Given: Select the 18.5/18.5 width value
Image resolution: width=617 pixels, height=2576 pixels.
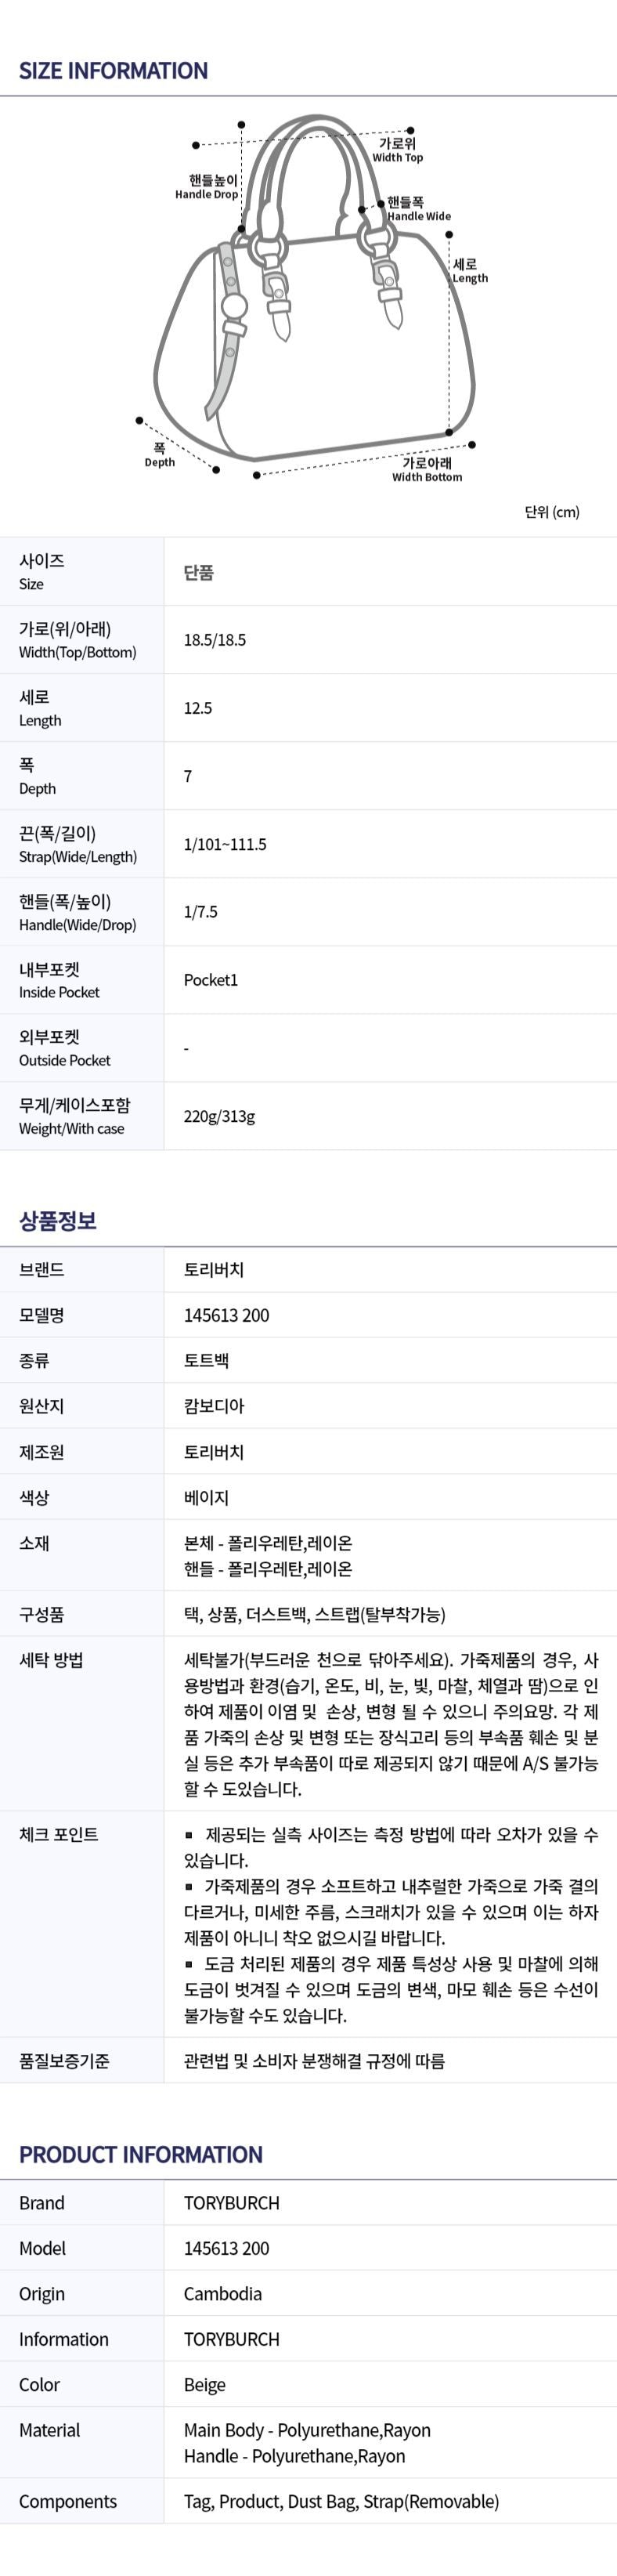Looking at the screenshot, I should click(214, 640).
